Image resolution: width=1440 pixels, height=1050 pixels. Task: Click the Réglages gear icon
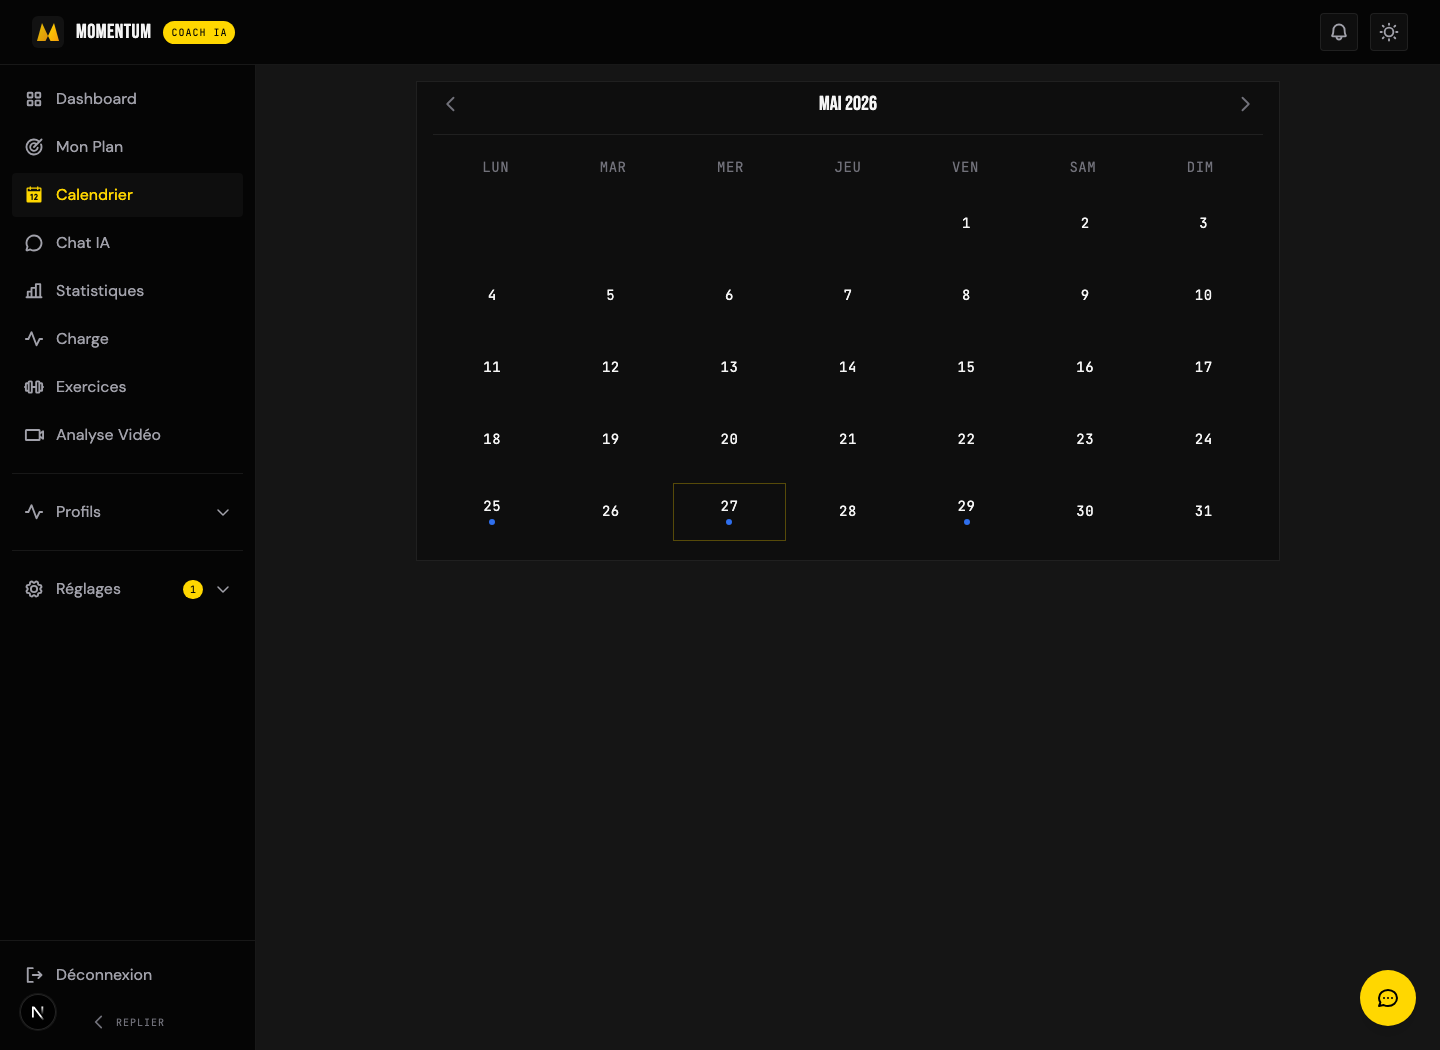[x=34, y=589]
